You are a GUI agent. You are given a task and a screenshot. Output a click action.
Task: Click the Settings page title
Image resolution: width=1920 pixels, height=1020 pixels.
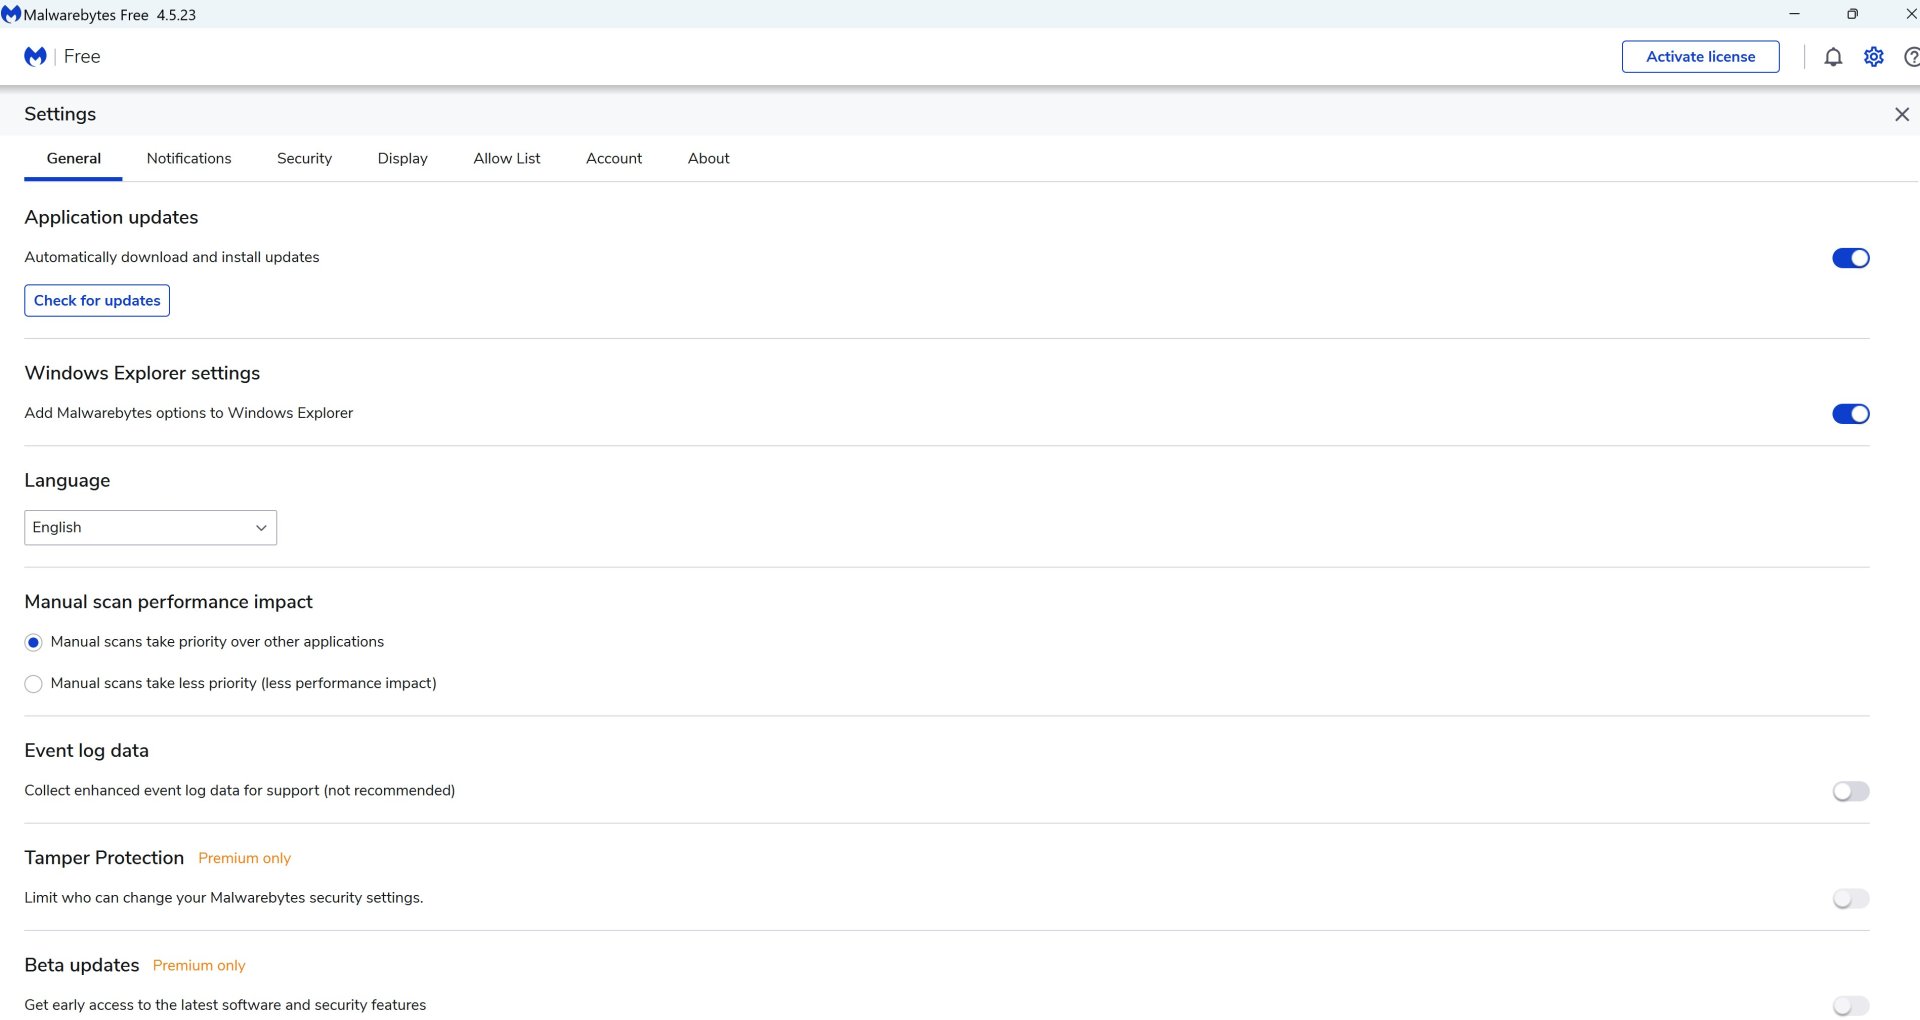(x=60, y=115)
